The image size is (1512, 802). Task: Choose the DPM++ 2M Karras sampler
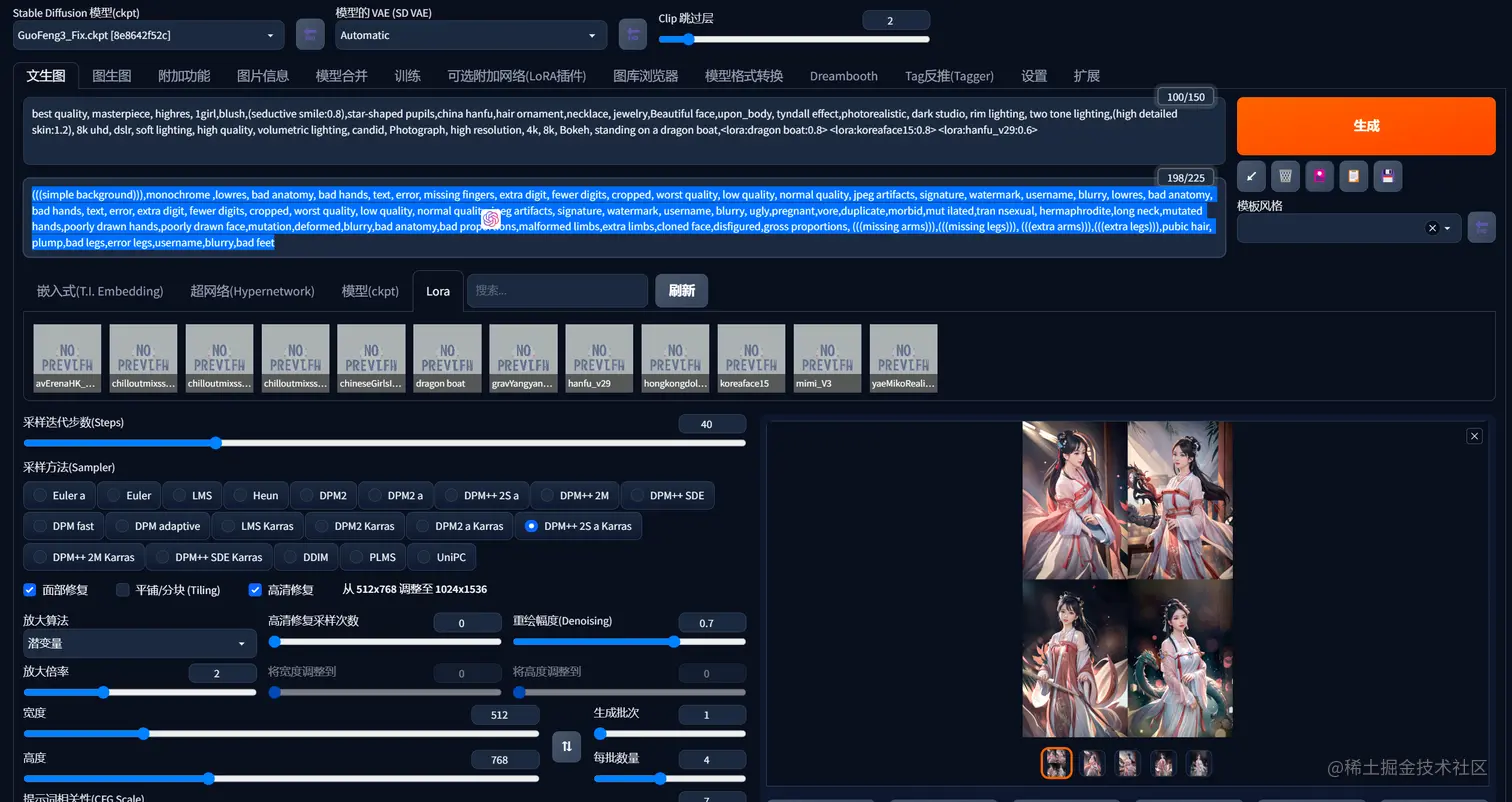tap(84, 557)
